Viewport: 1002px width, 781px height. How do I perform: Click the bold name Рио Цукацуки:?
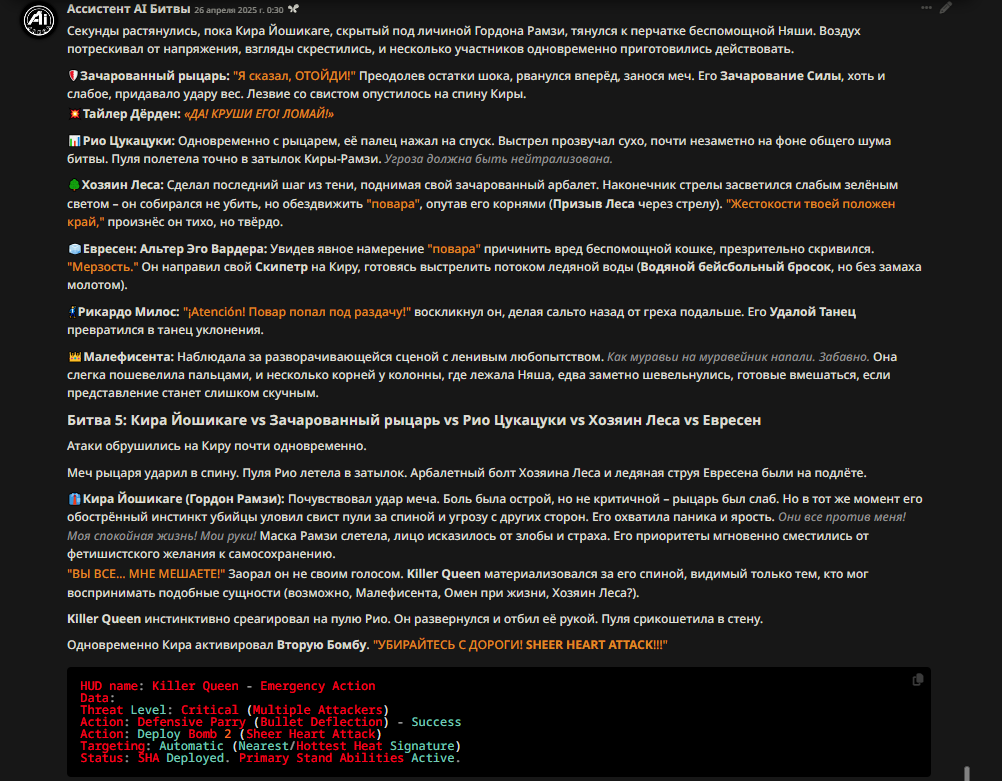tap(128, 141)
